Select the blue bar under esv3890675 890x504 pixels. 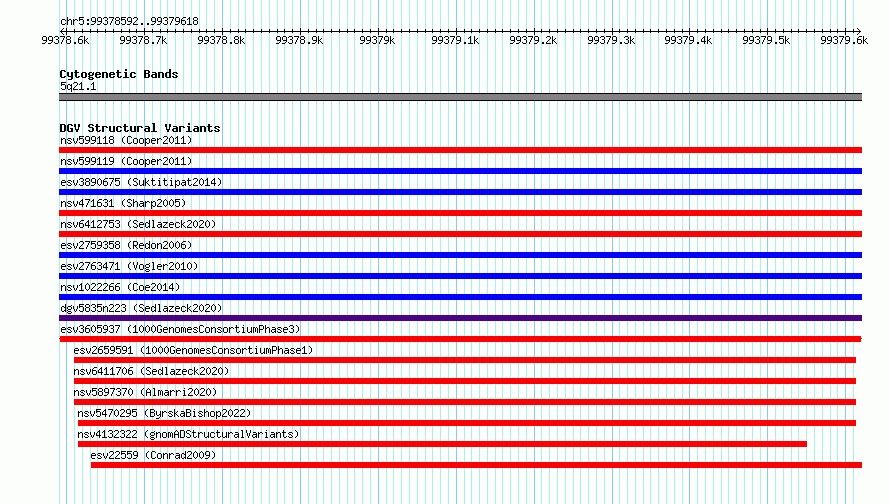tap(460, 192)
